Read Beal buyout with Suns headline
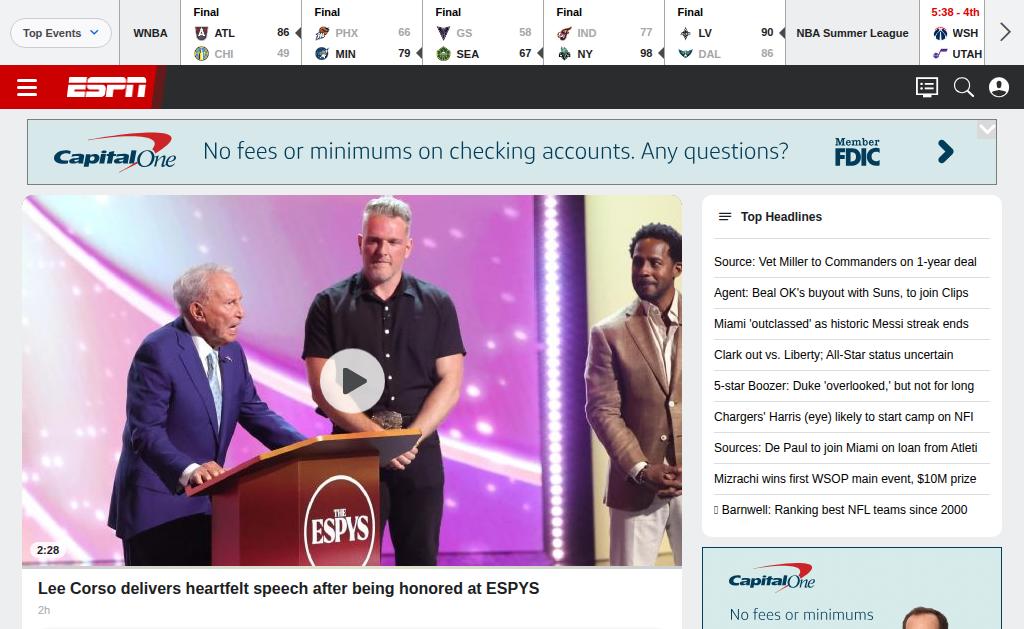This screenshot has width=1024, height=629. coord(841,293)
